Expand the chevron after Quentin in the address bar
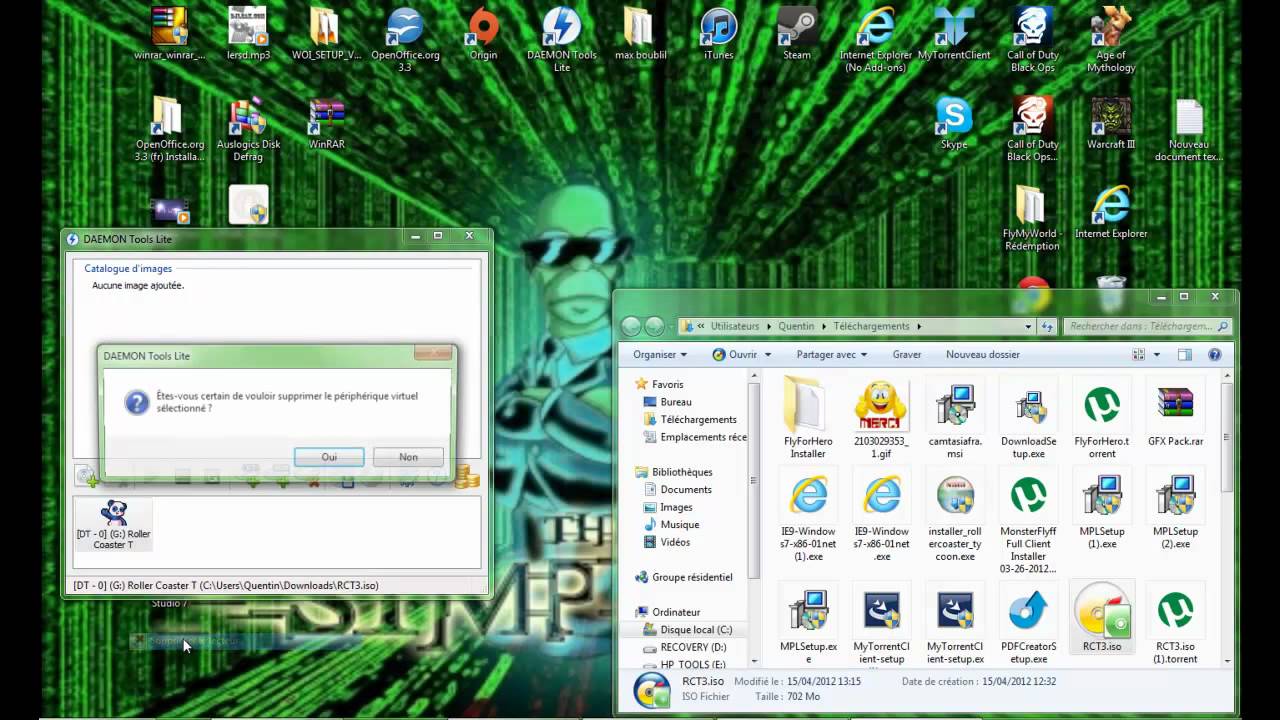 (x=825, y=326)
